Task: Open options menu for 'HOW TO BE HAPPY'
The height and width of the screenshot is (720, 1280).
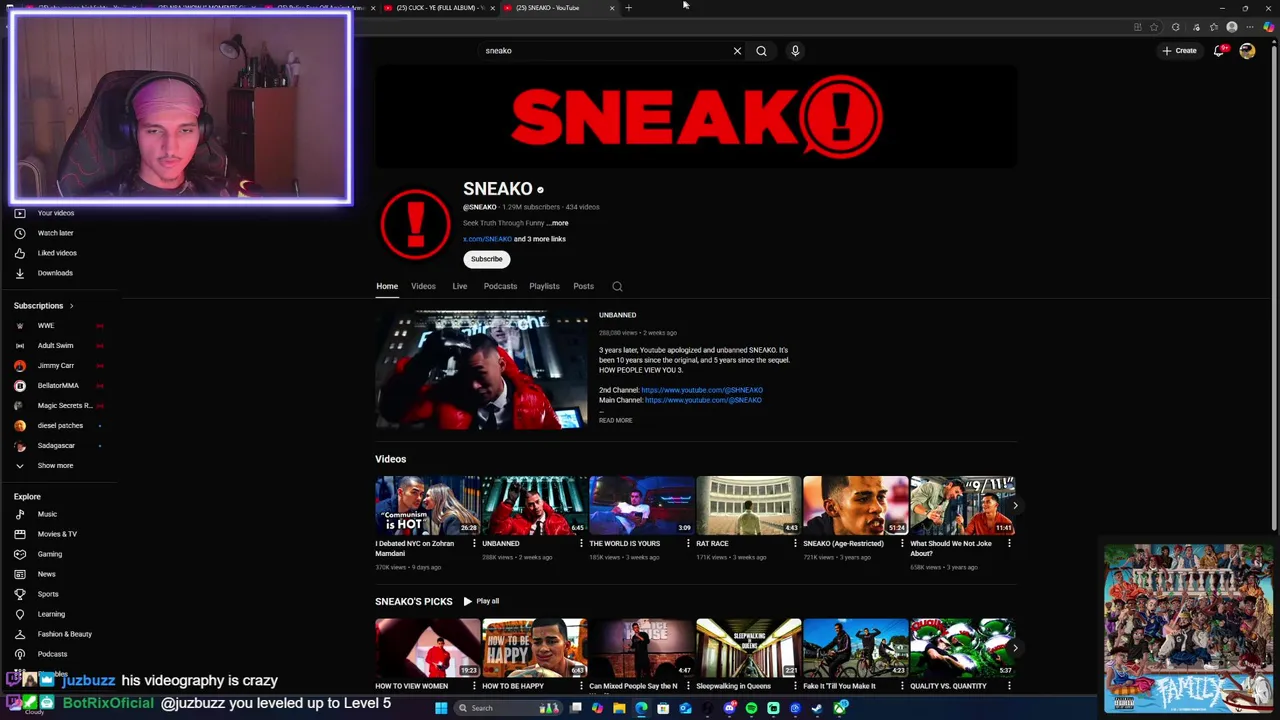Action: 580,686
